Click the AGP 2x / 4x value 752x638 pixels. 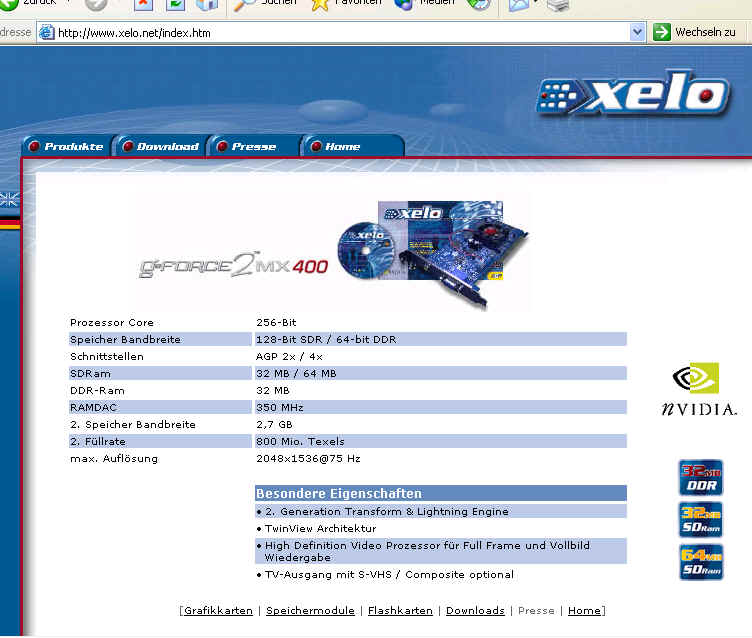(289, 356)
